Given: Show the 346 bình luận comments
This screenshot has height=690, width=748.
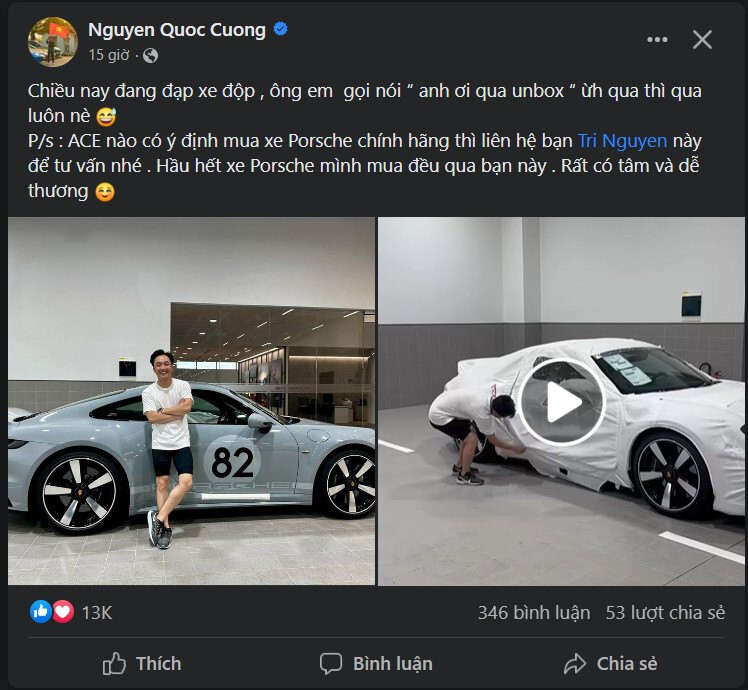Looking at the screenshot, I should pos(533,612).
